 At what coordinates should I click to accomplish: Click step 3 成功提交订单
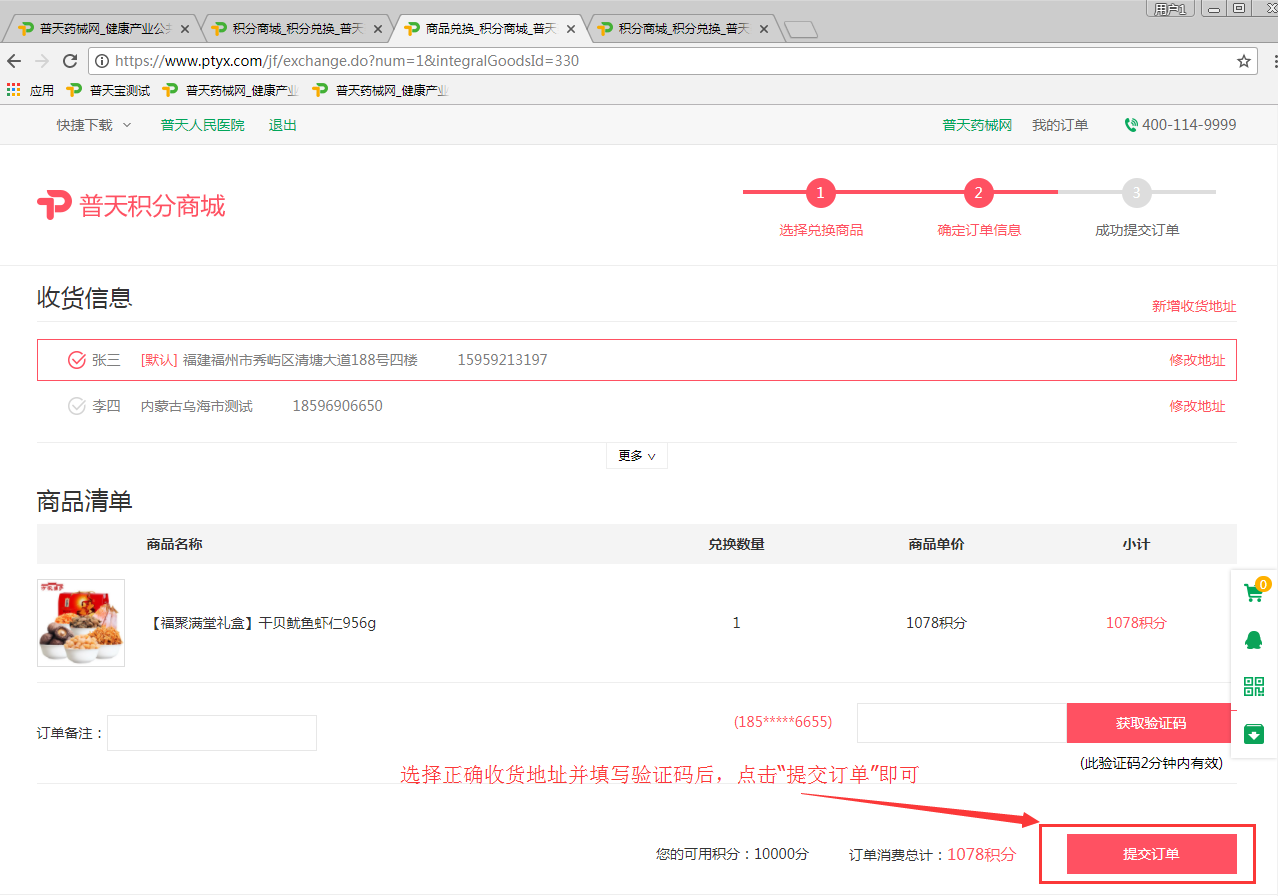(x=1137, y=207)
